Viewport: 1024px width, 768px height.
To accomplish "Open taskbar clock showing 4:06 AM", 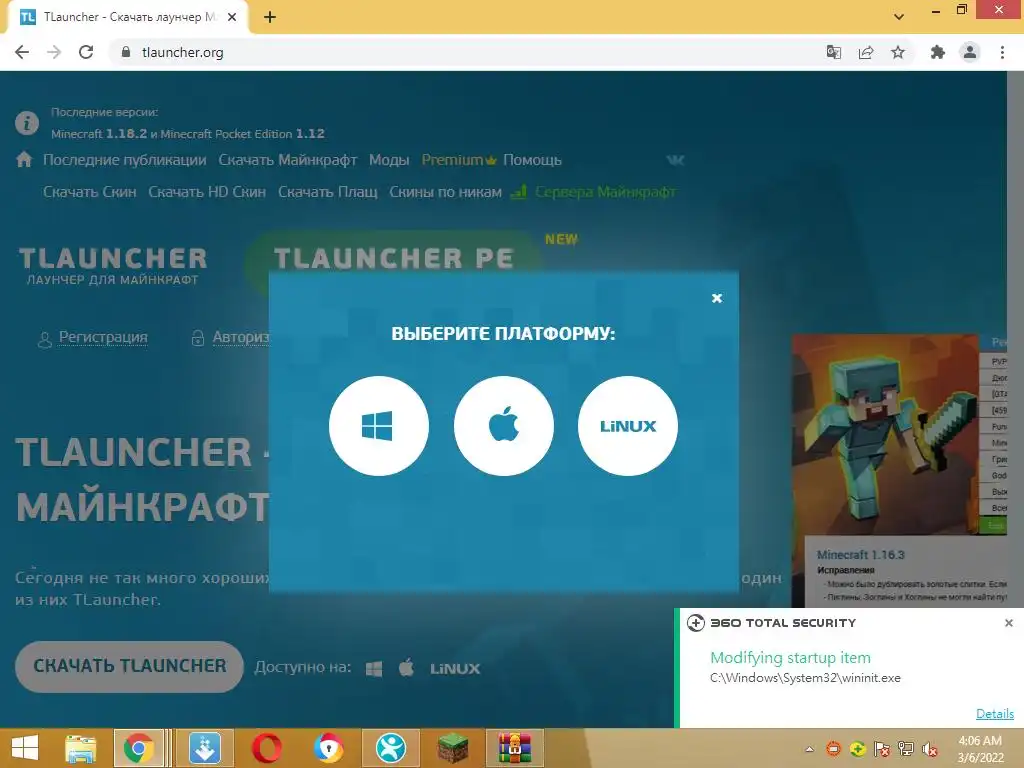I will click(980, 749).
